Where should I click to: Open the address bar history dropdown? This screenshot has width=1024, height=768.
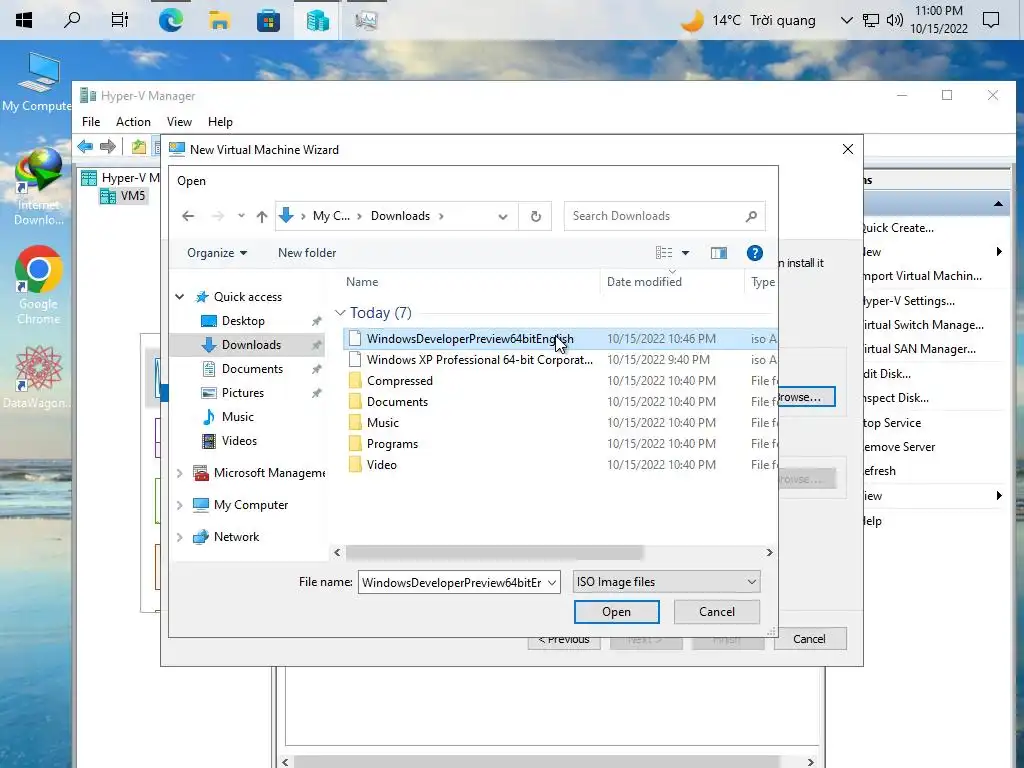(x=503, y=216)
